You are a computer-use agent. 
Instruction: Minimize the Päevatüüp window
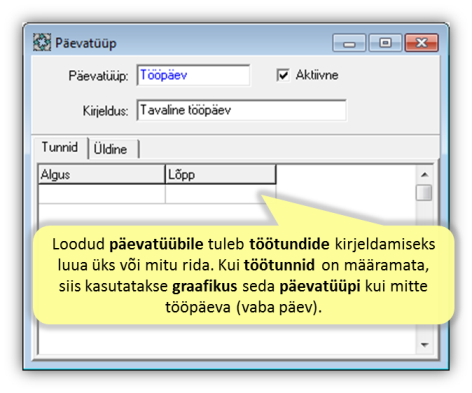click(x=349, y=43)
